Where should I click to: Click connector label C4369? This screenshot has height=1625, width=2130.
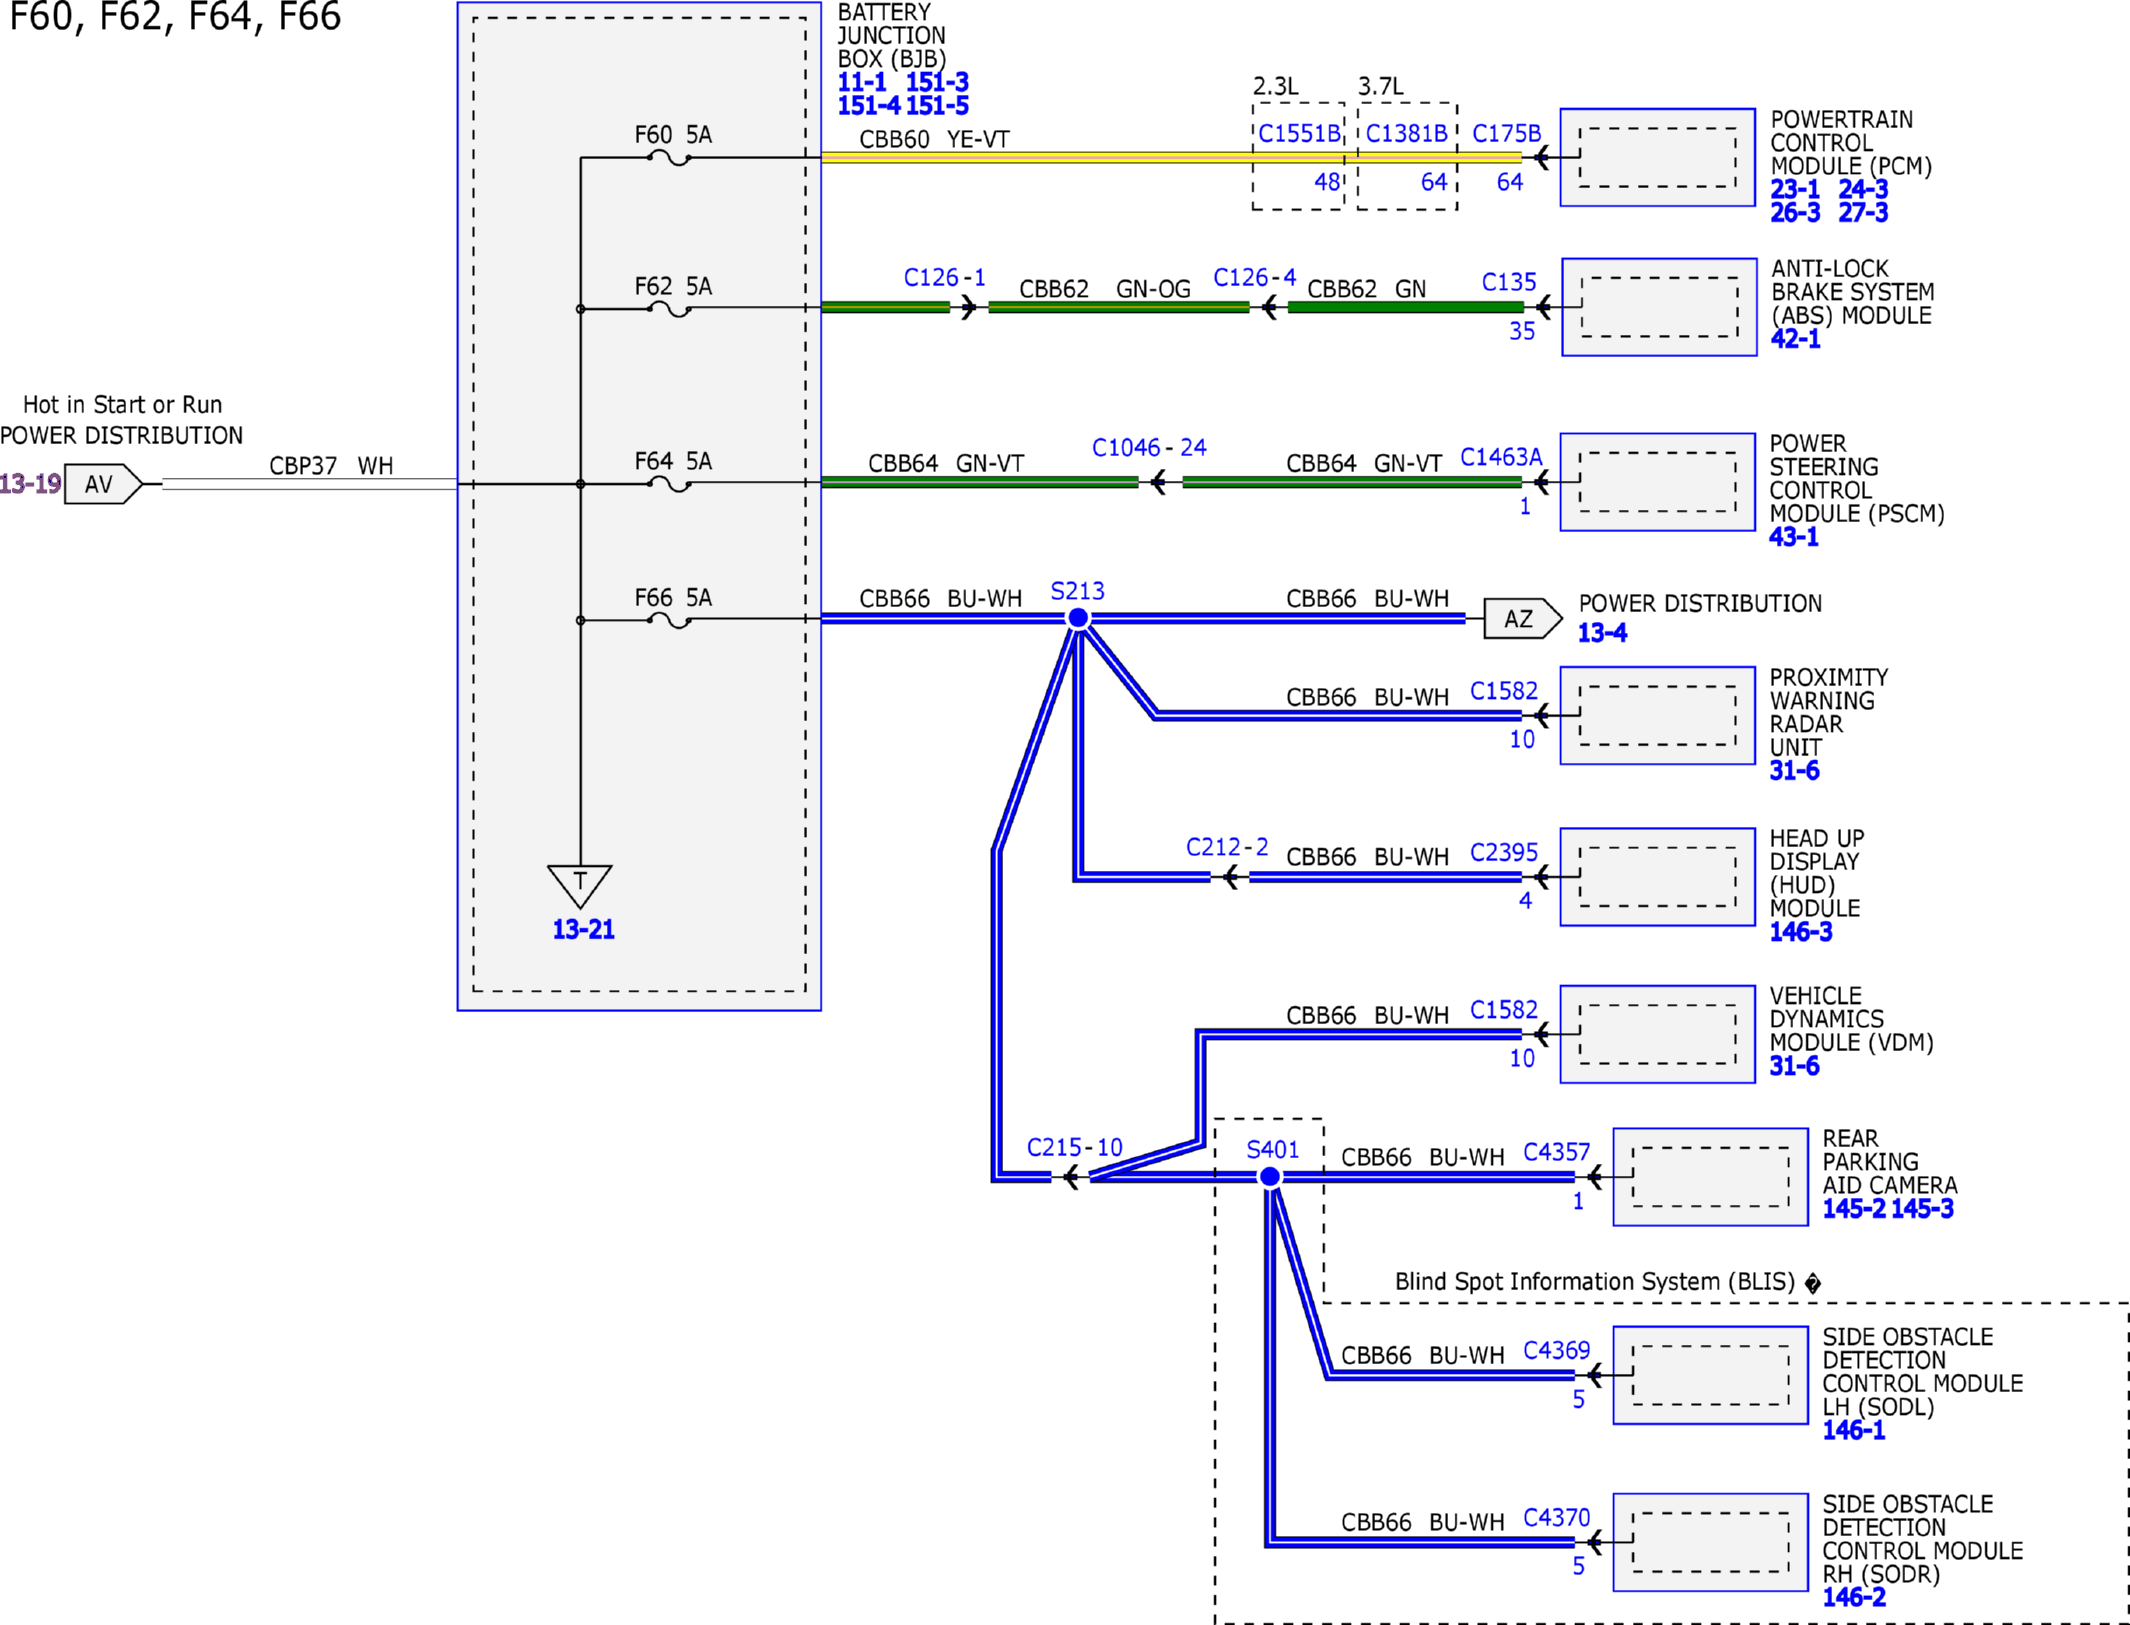(x=1556, y=1350)
